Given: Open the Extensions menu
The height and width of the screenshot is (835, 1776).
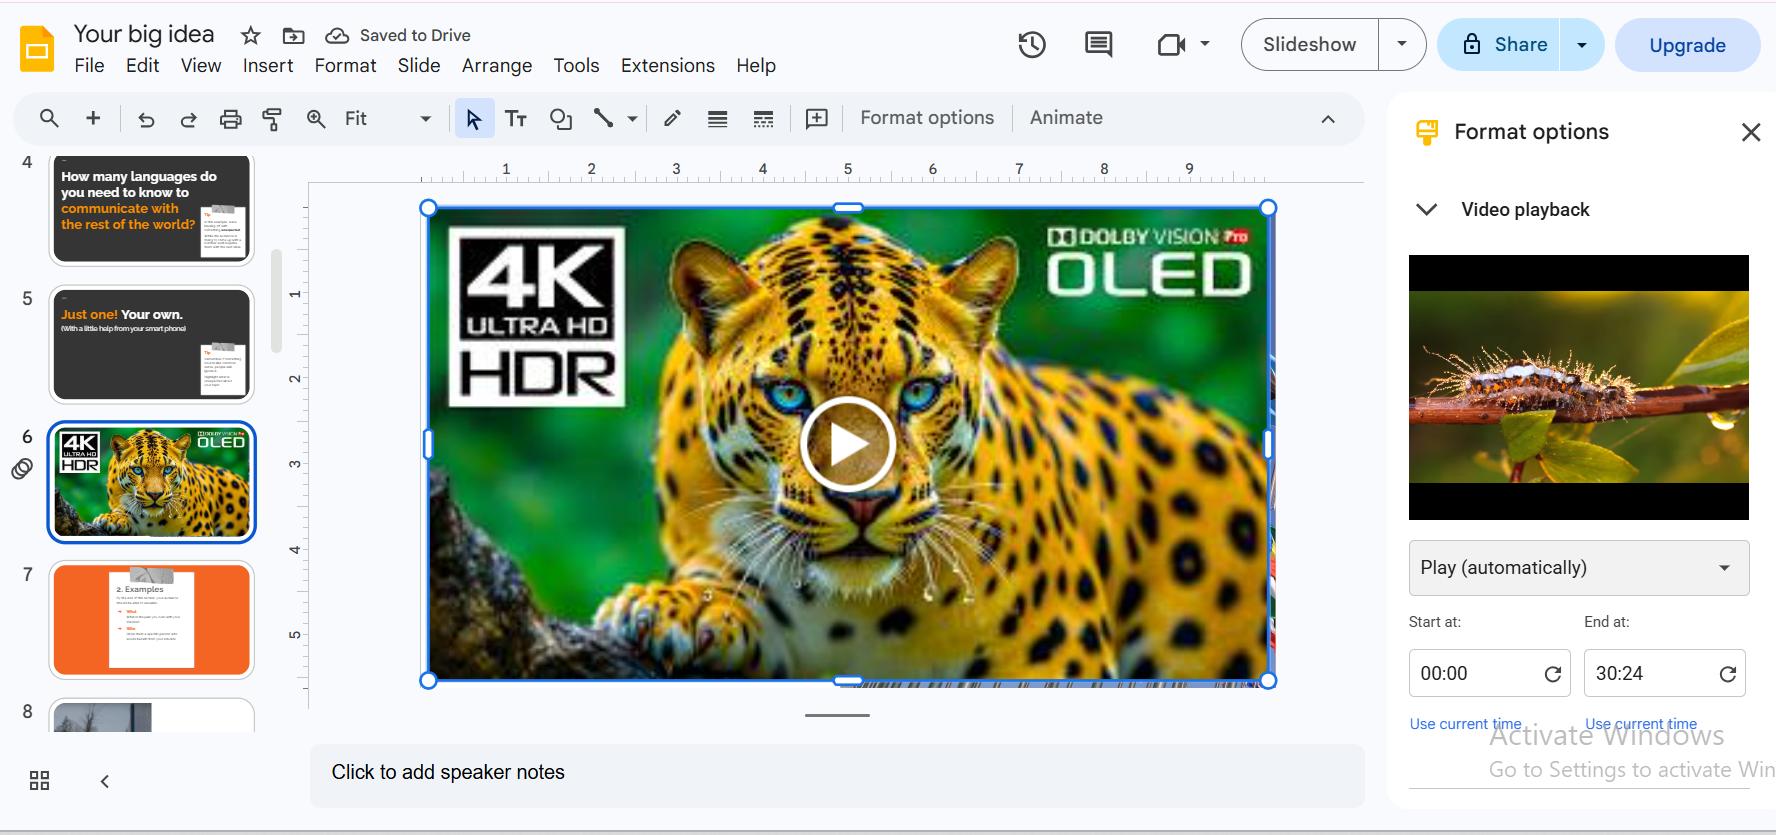Looking at the screenshot, I should pyautogui.click(x=668, y=66).
